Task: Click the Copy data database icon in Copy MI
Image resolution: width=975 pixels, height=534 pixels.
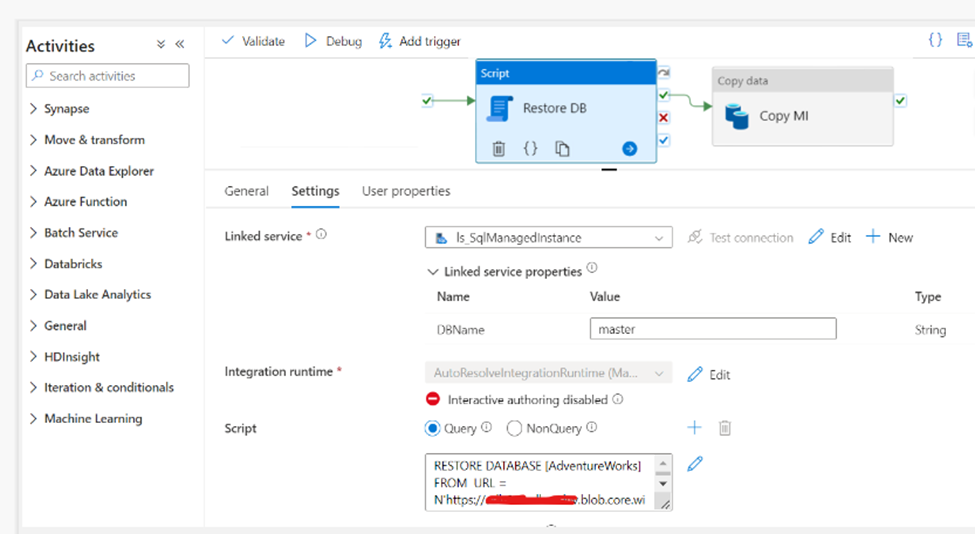Action: pyautogui.click(x=737, y=116)
